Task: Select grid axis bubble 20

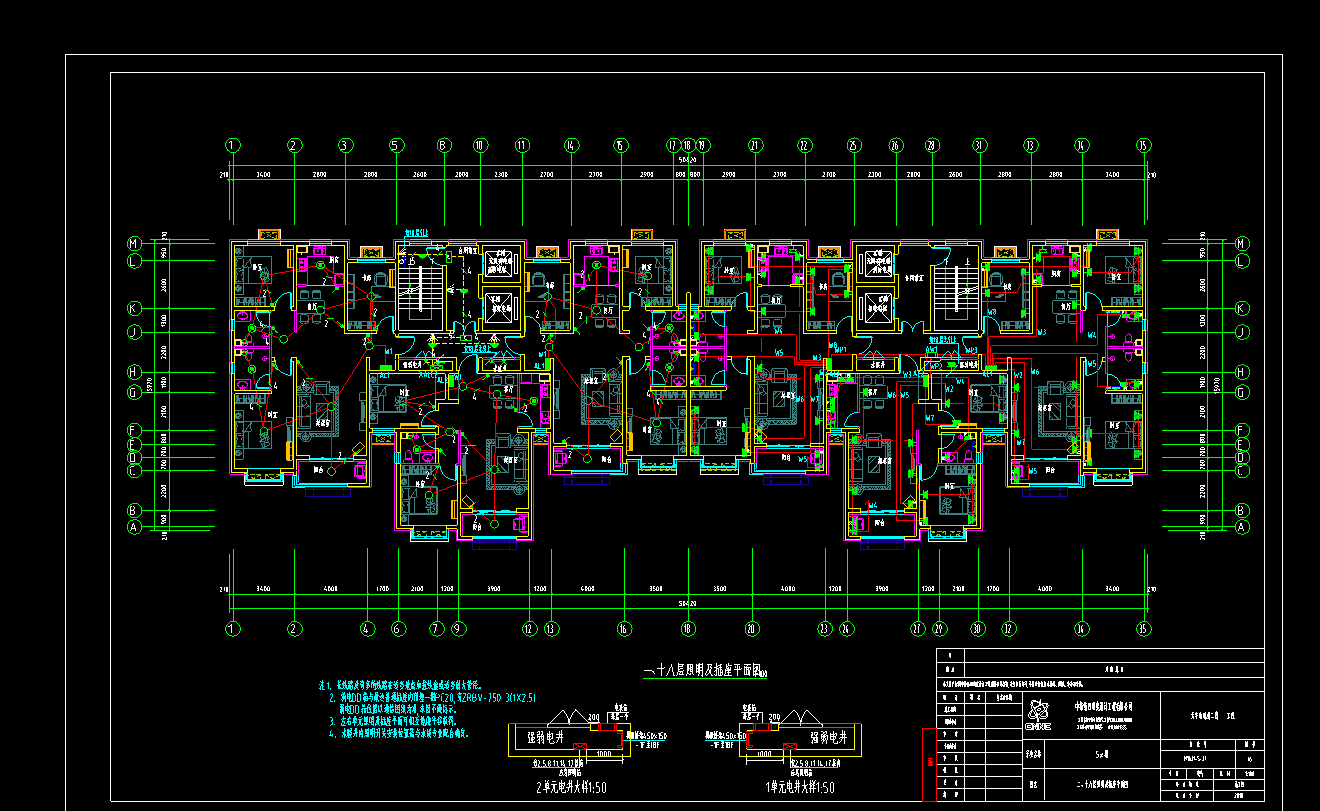Action: [750, 629]
